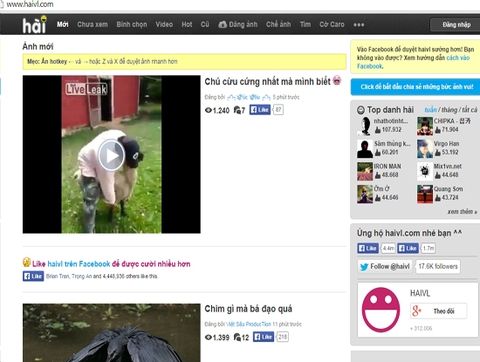Open comments icon with 7 comments
This screenshot has height=362, width=480.
click(237, 110)
